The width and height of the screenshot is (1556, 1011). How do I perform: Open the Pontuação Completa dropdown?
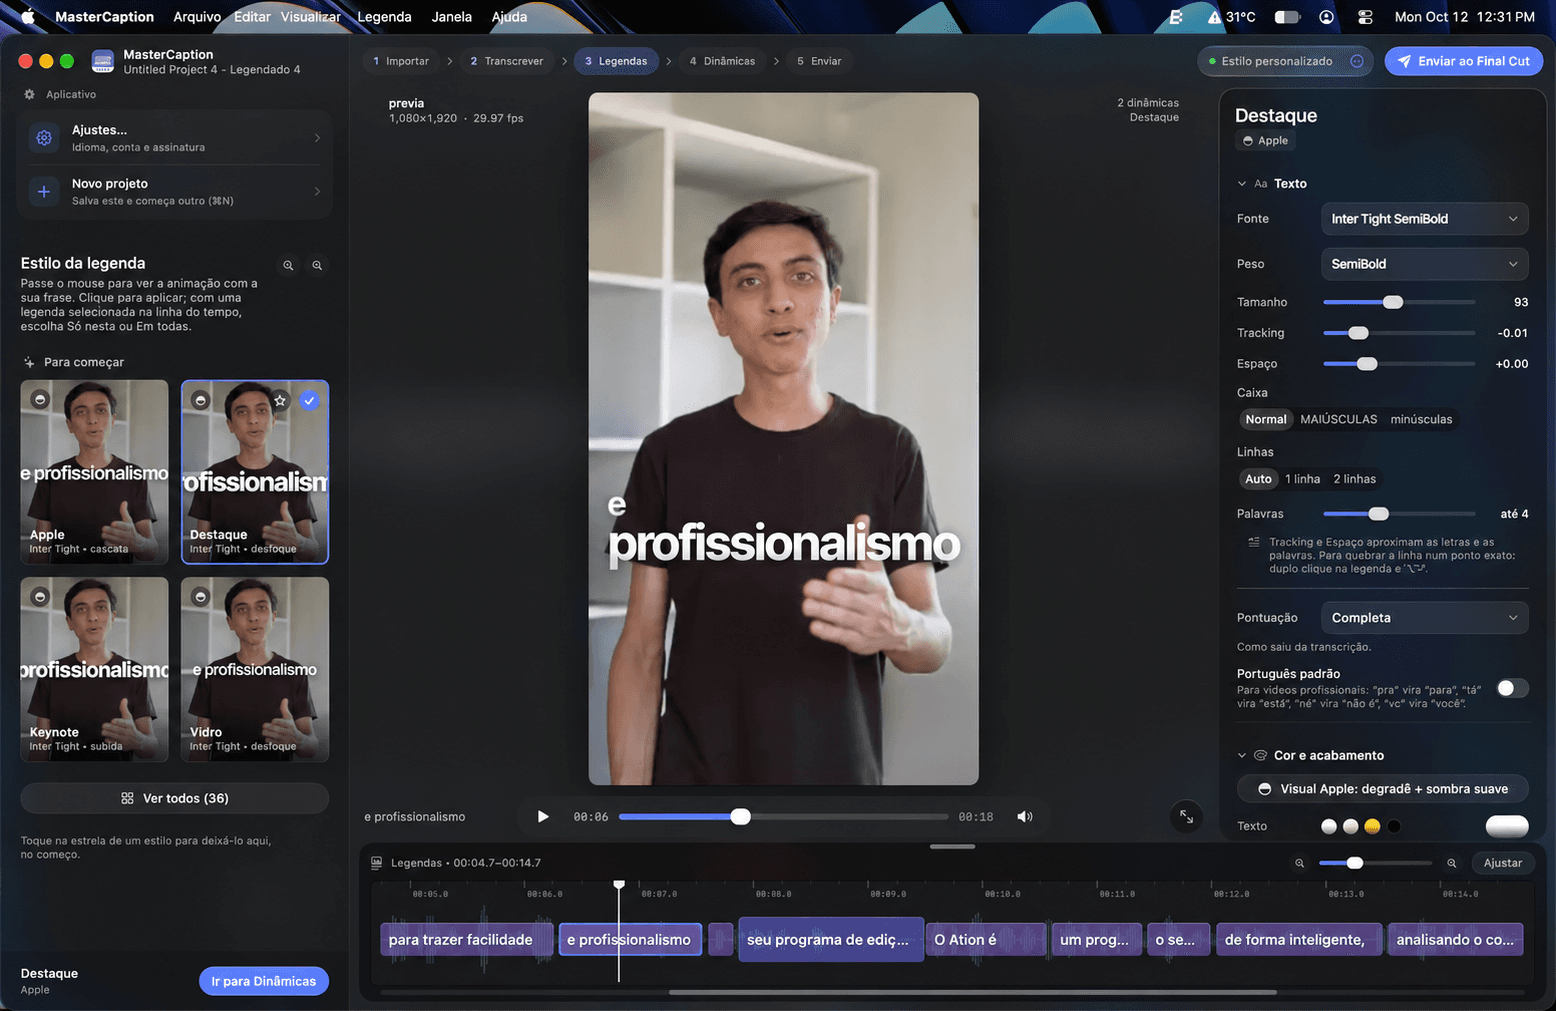click(1424, 618)
